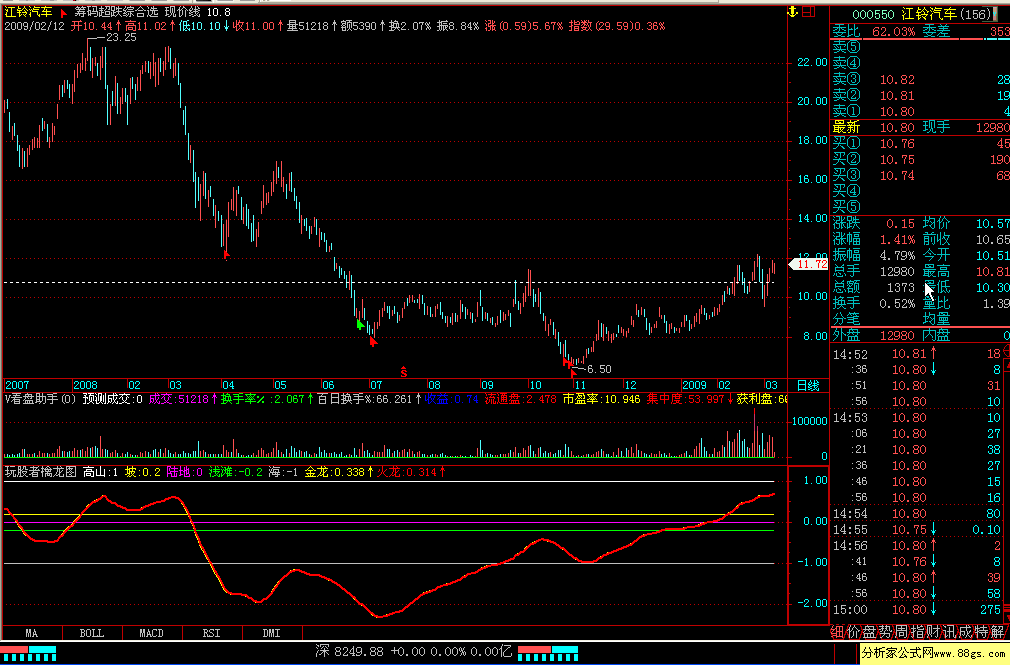Select the 成 tab in the quote panel
Image resolution: width=1010 pixels, height=665 pixels.
point(966,632)
